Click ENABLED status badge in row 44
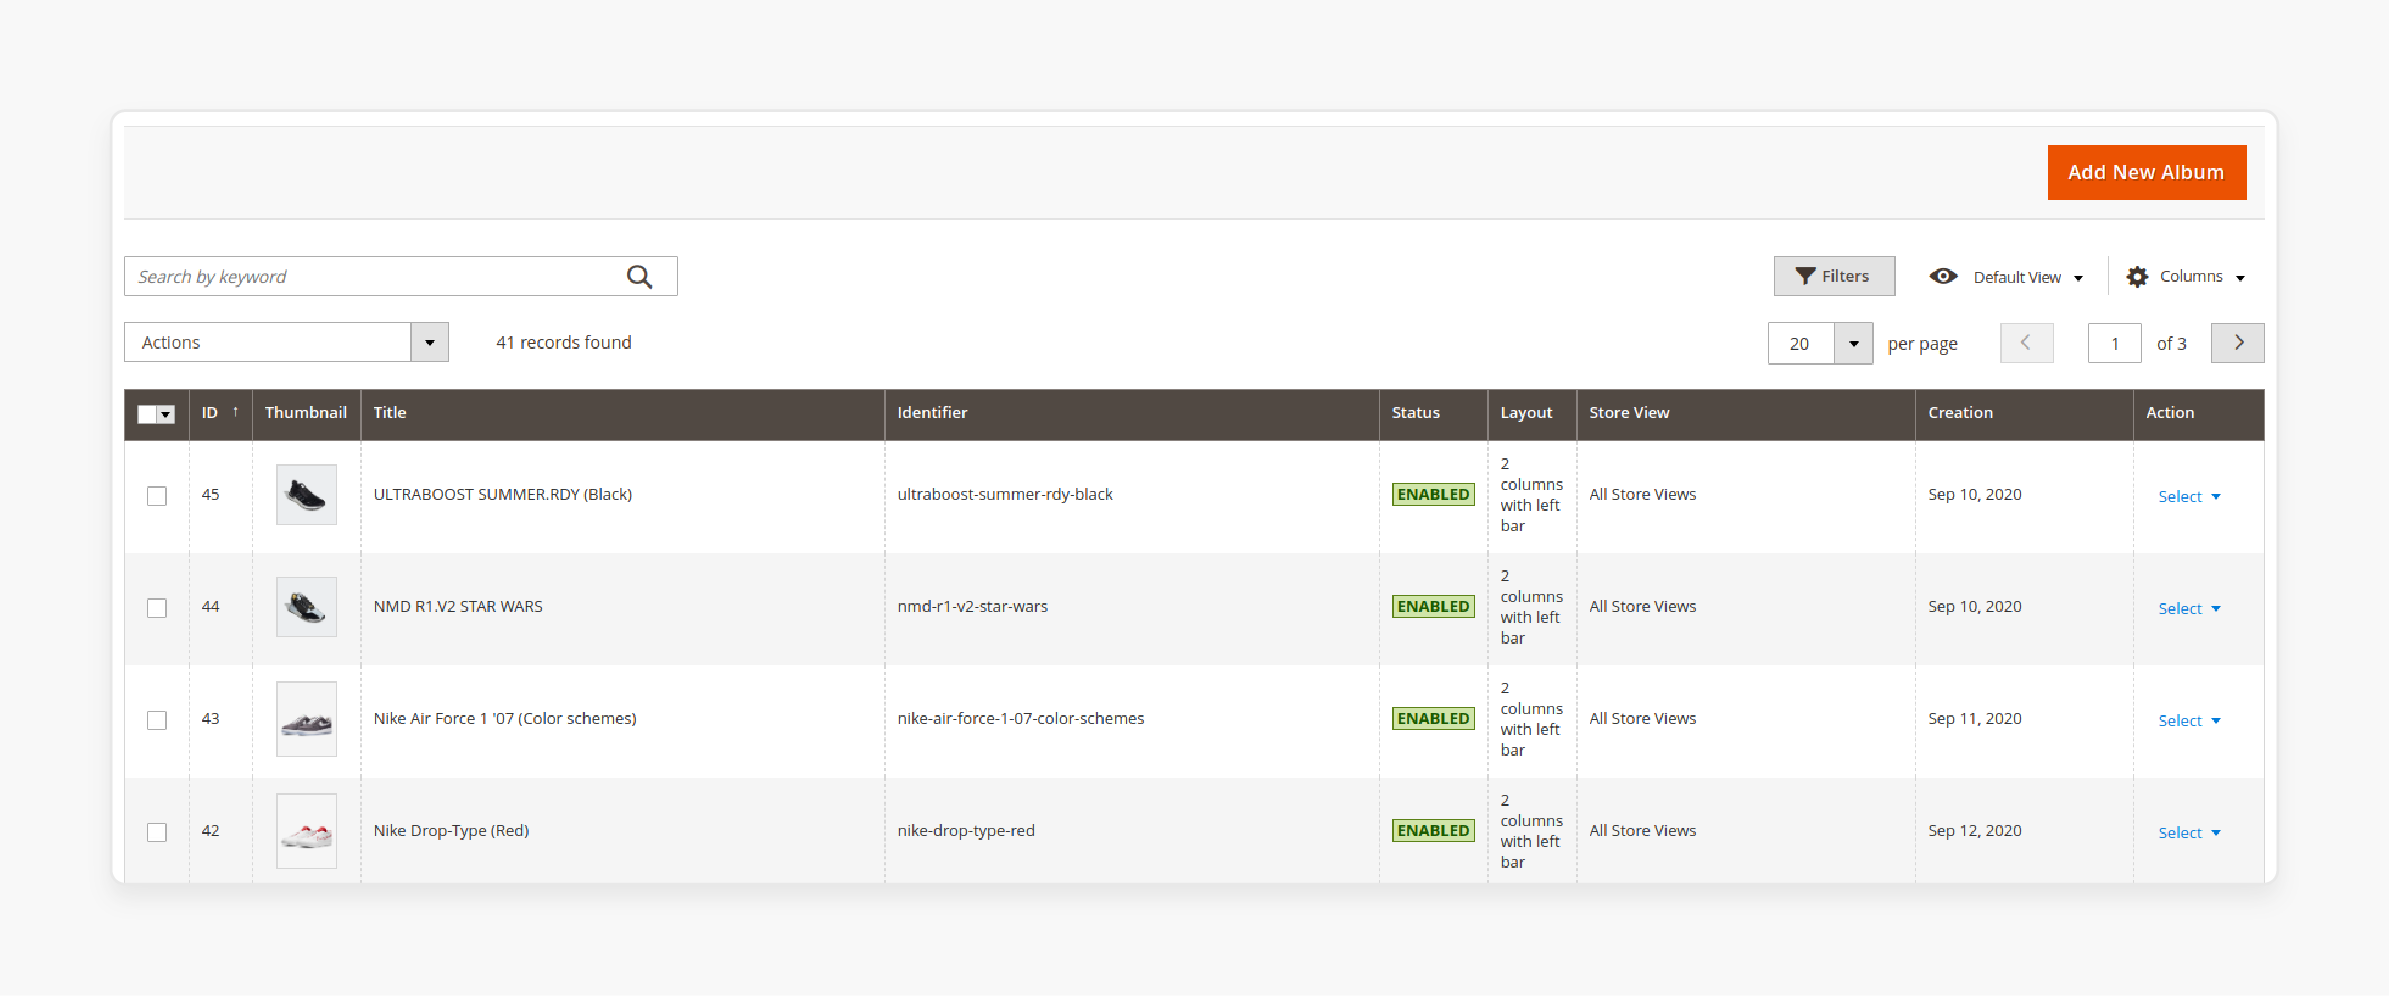Image resolution: width=2389 pixels, height=996 pixels. pos(1433,607)
